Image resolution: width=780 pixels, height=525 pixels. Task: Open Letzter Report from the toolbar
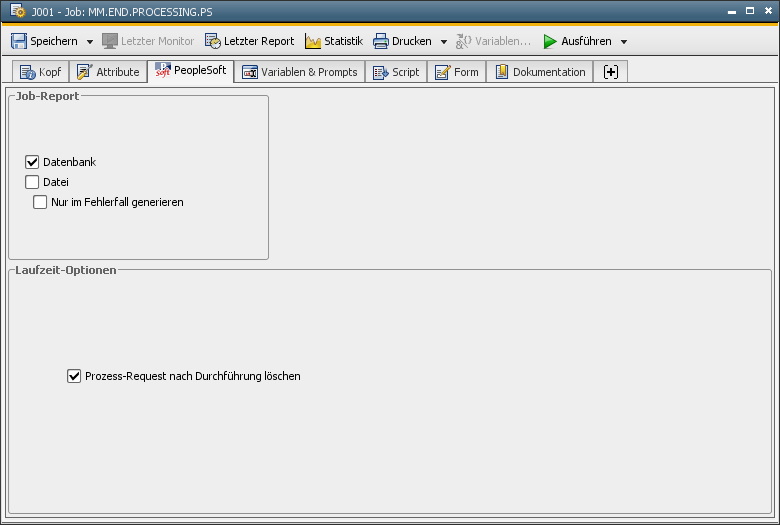(250, 41)
